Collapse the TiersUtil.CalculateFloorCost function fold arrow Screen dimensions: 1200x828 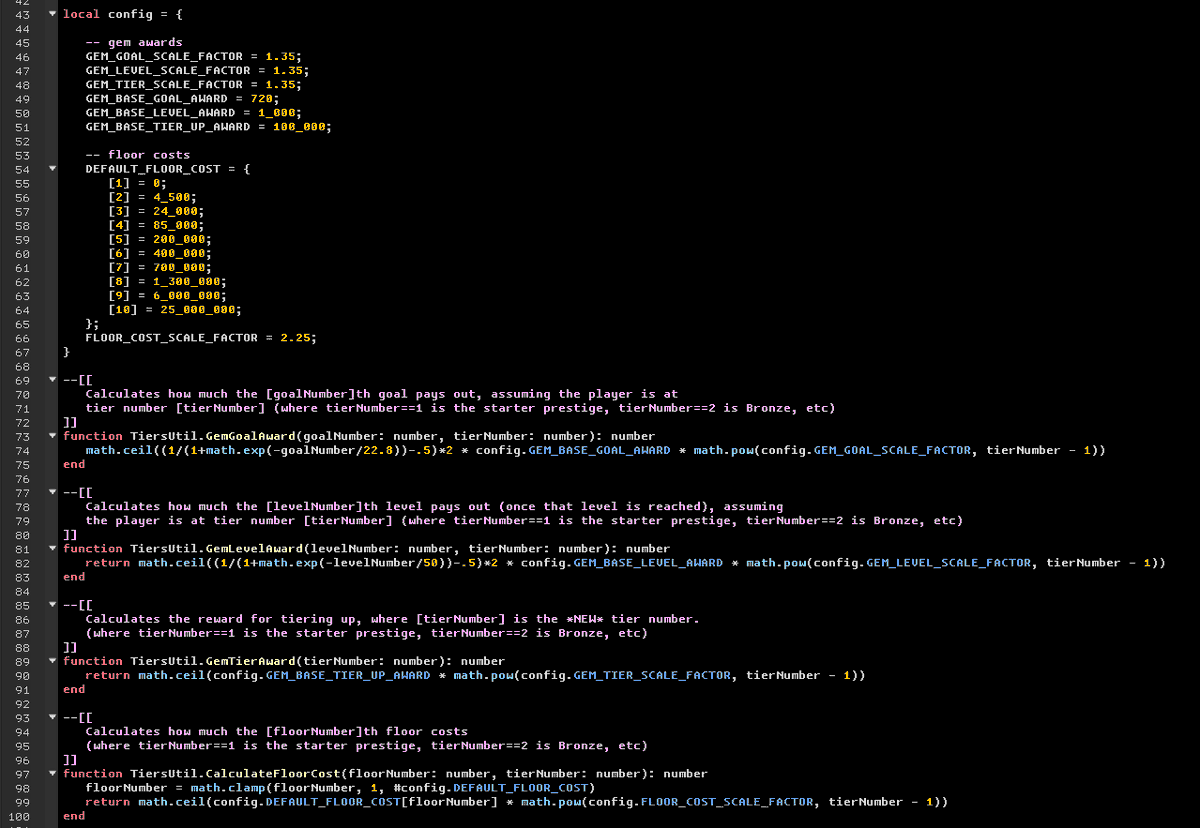tap(52, 773)
